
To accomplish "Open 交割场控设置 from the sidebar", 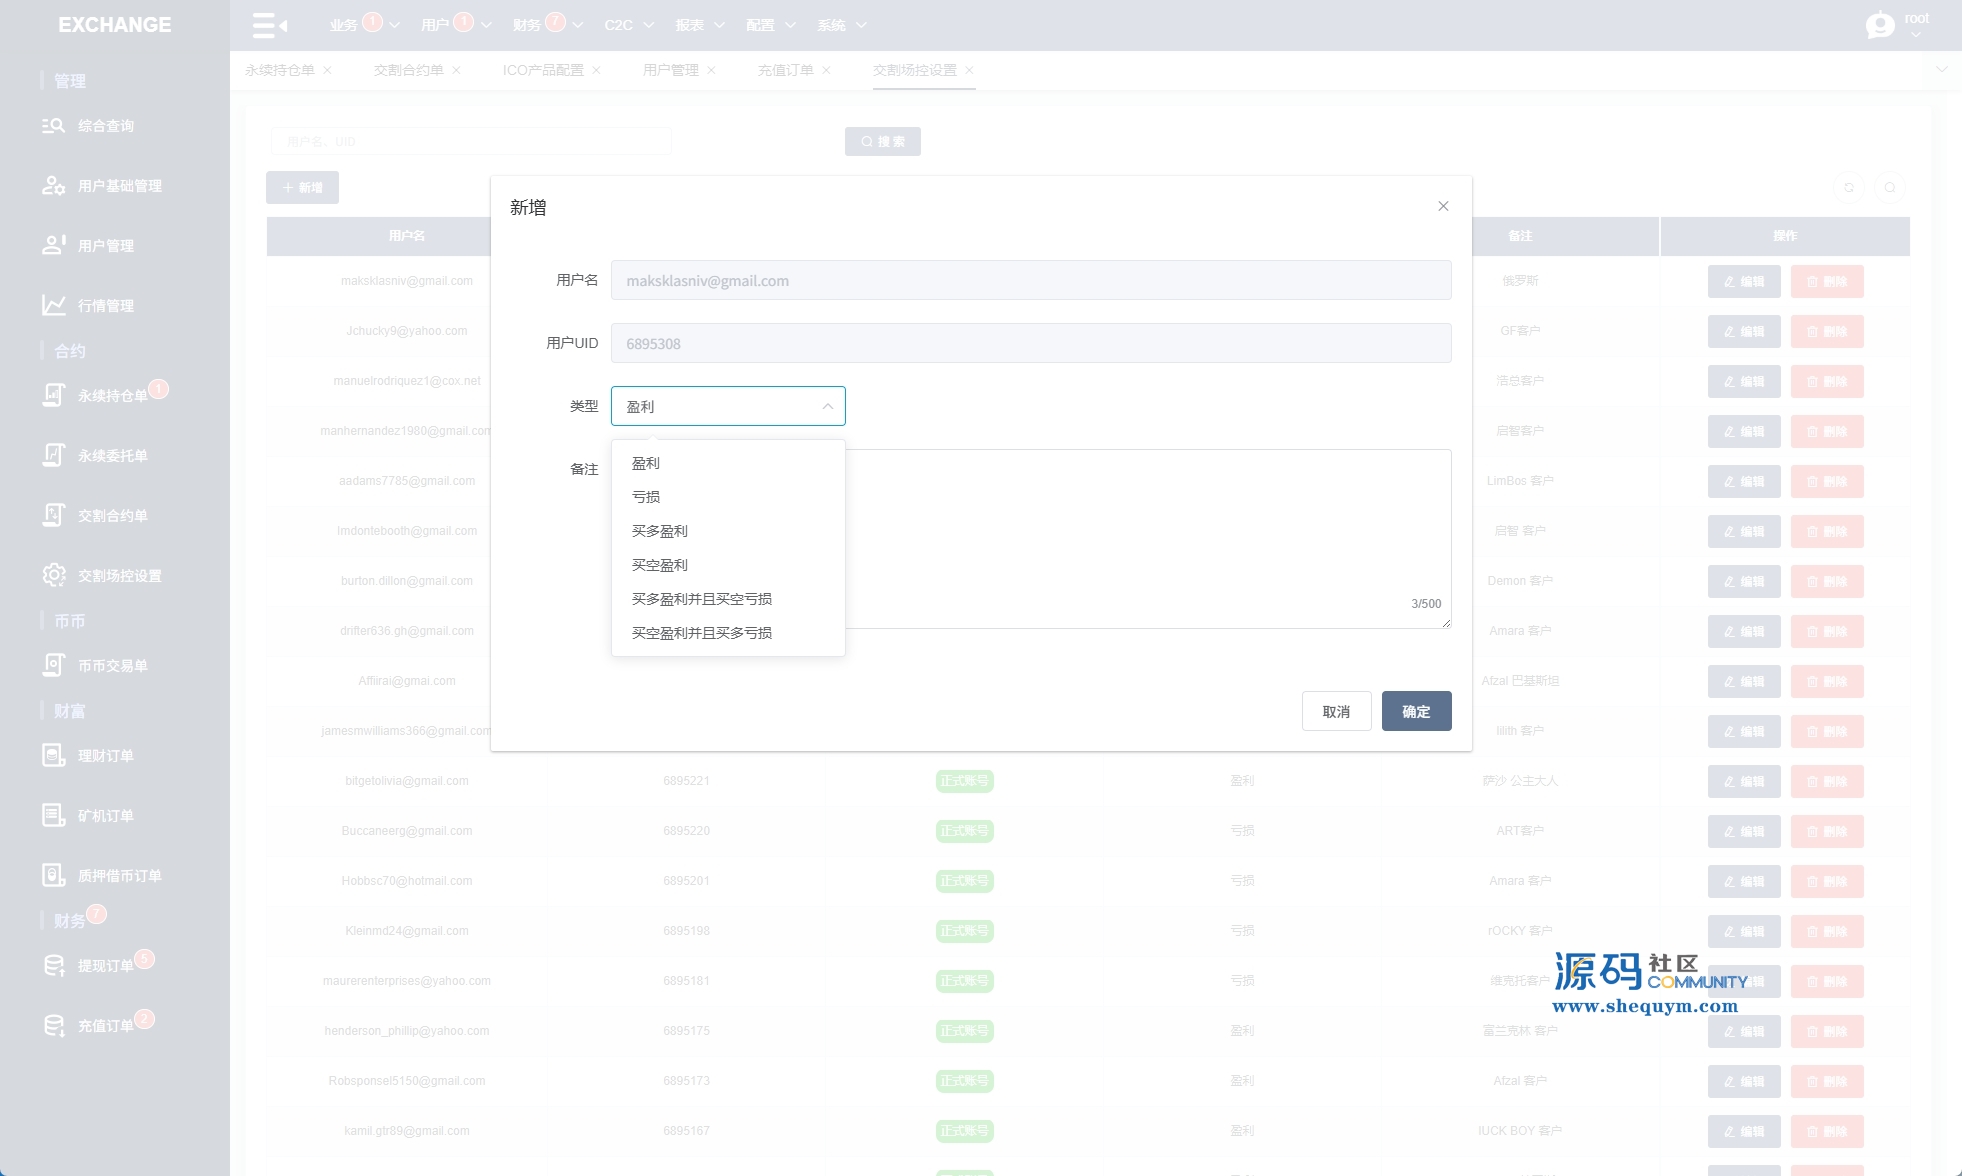I will 119,576.
